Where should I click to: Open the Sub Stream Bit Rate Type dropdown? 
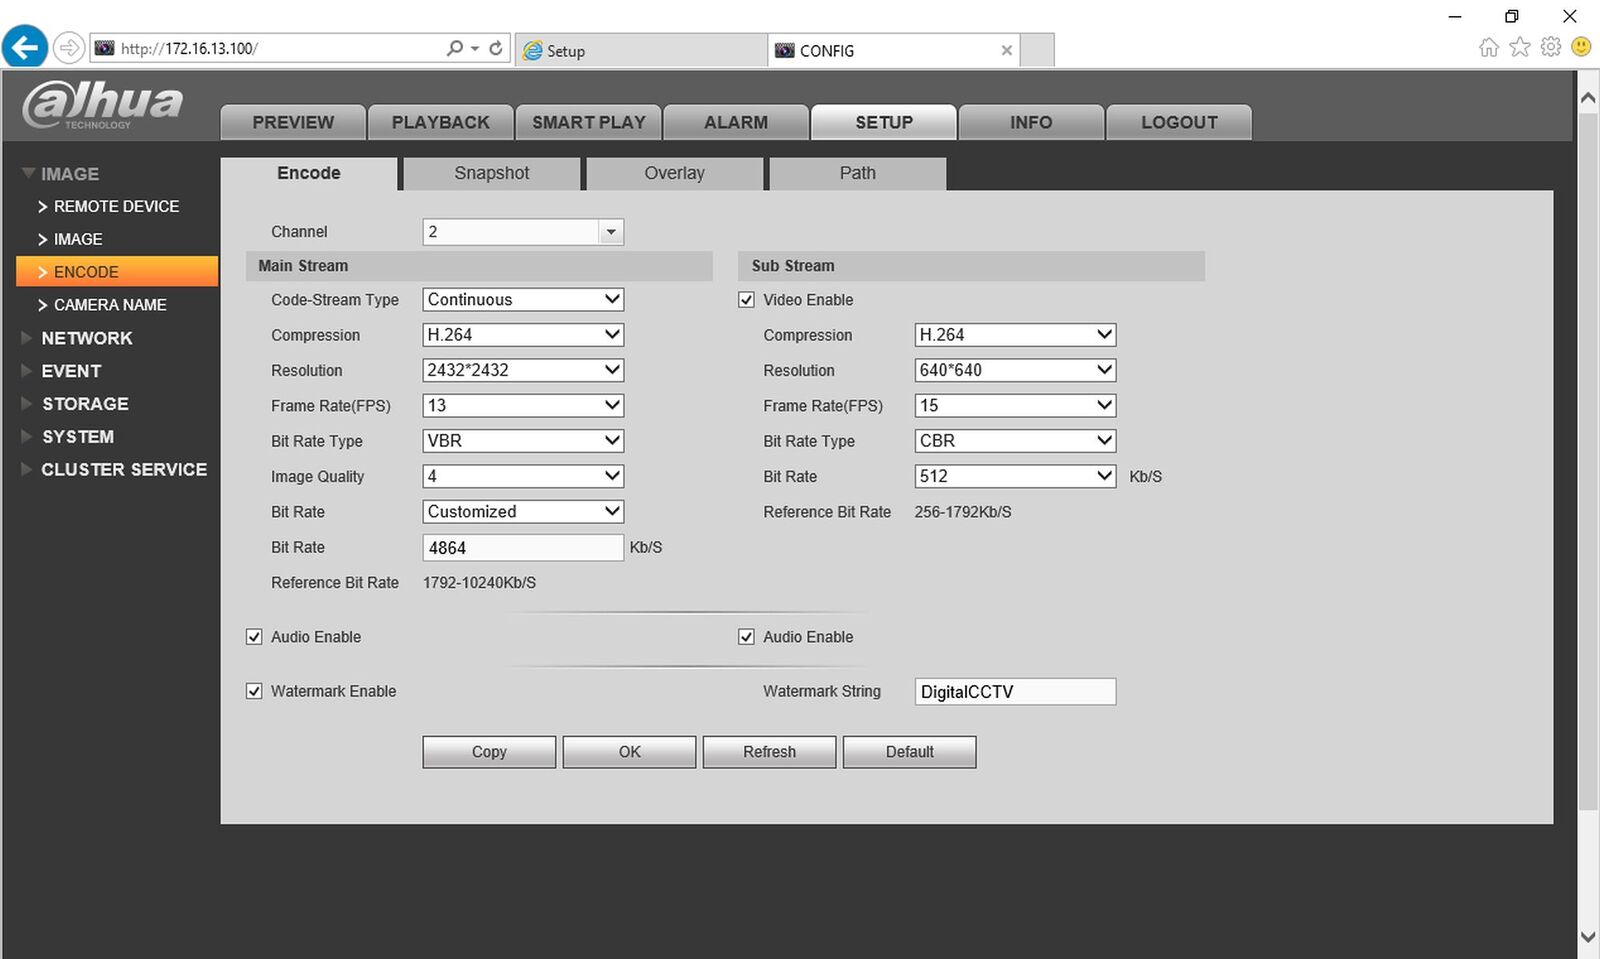[x=1014, y=441]
